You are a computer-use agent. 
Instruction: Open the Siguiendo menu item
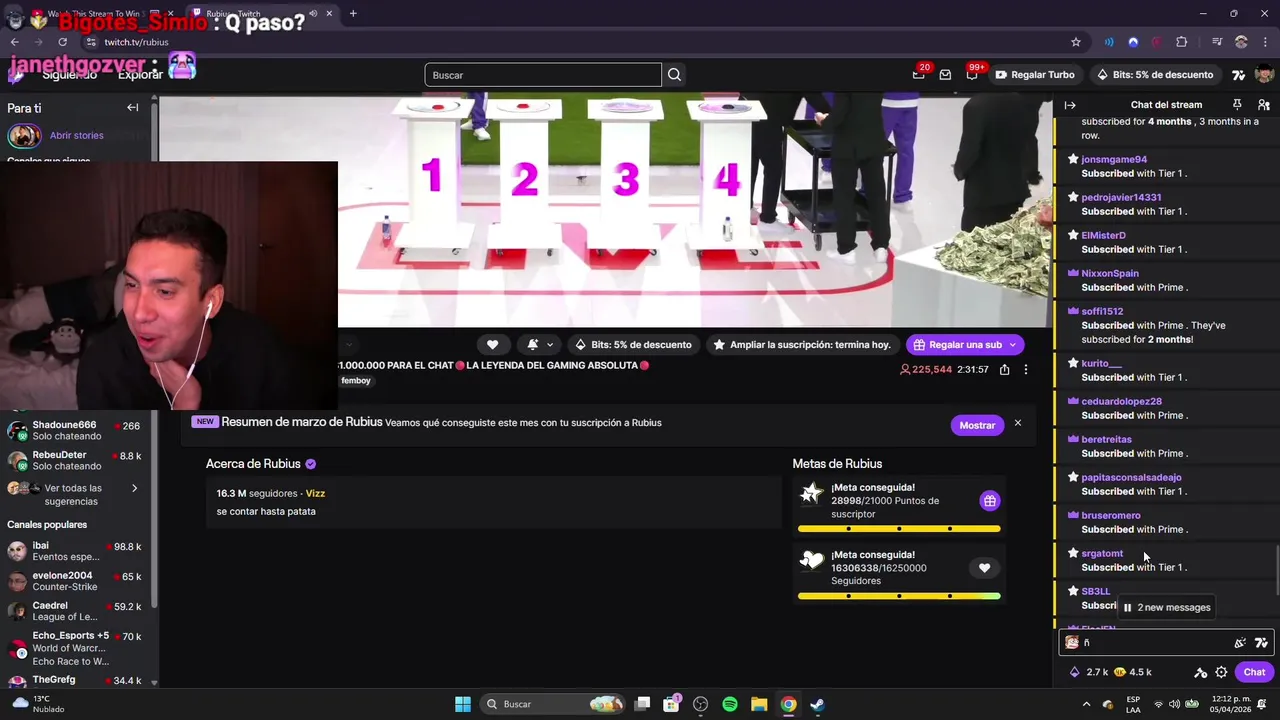pyautogui.click(x=70, y=75)
